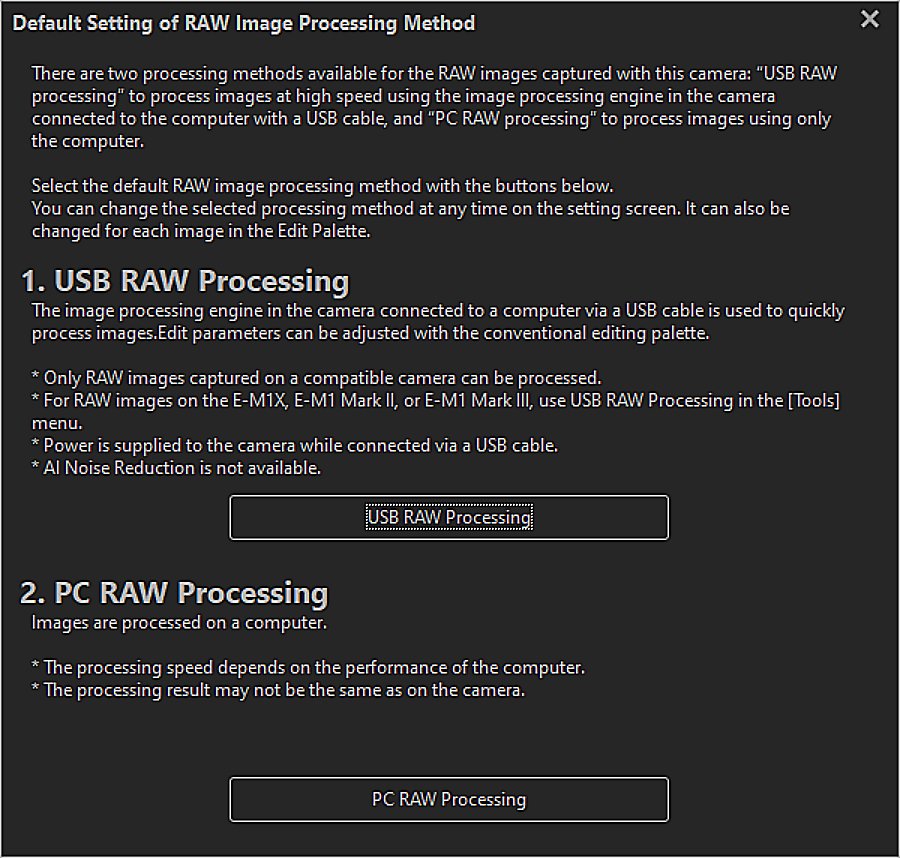The width and height of the screenshot is (900, 858).
Task: Click the USB RAW Processing button
Action: [x=449, y=517]
